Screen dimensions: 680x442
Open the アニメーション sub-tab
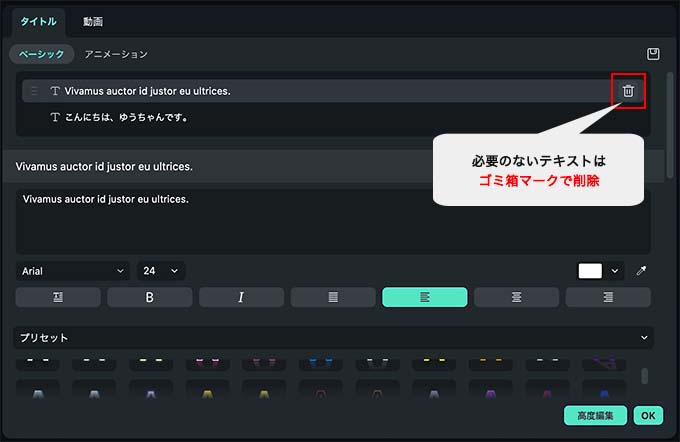click(x=116, y=54)
